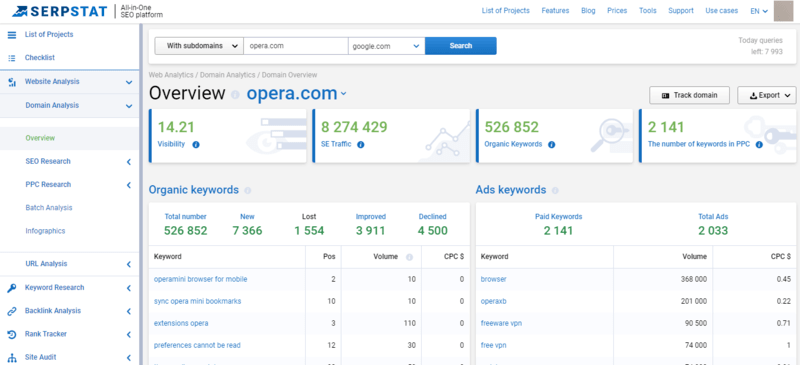Open the Support menu item
The width and height of the screenshot is (800, 365).
[x=681, y=11]
